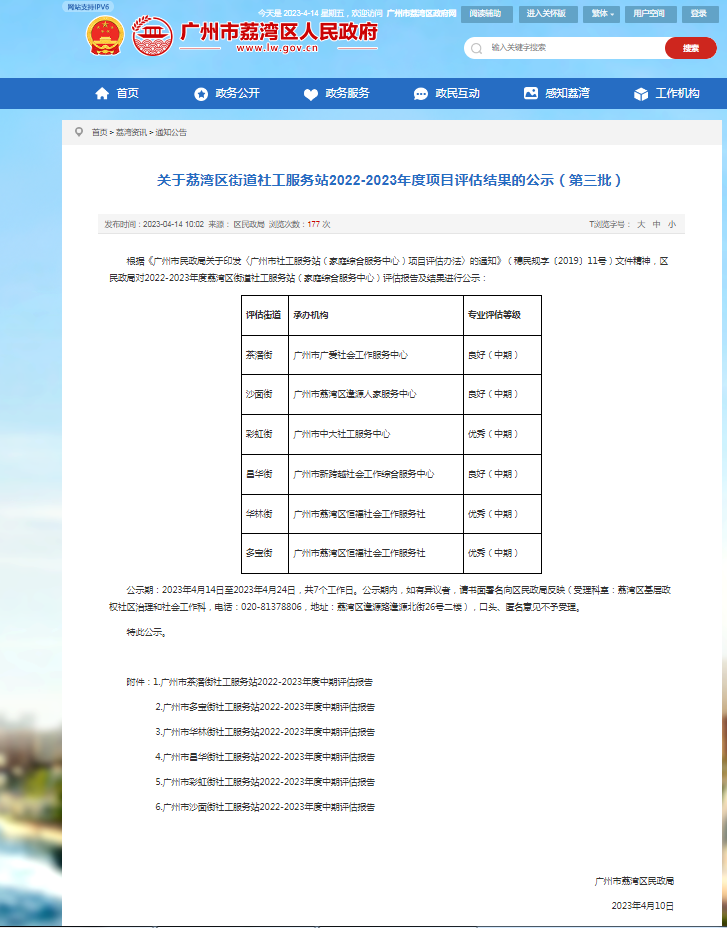Open attachment 5 彩虹街 evaluation report
Screen dimensions: 727x928
(265, 782)
